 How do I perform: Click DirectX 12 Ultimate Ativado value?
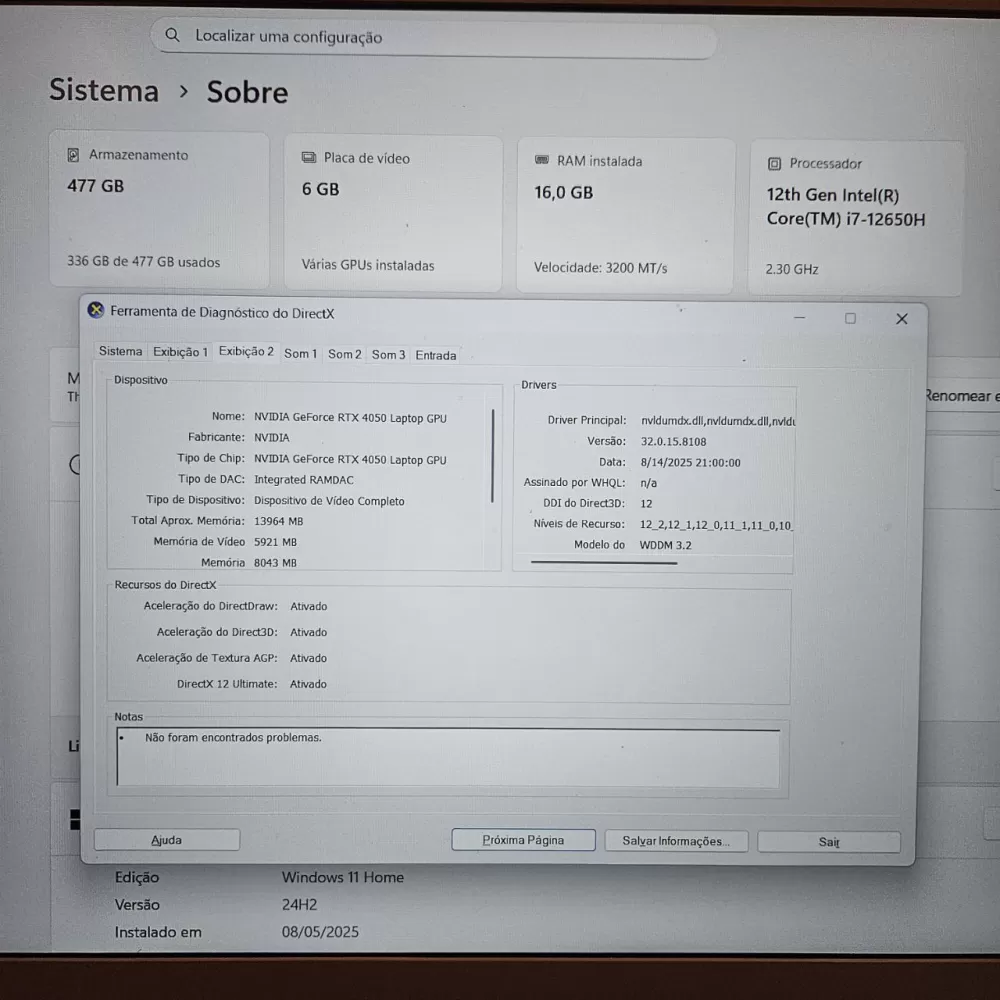[309, 684]
